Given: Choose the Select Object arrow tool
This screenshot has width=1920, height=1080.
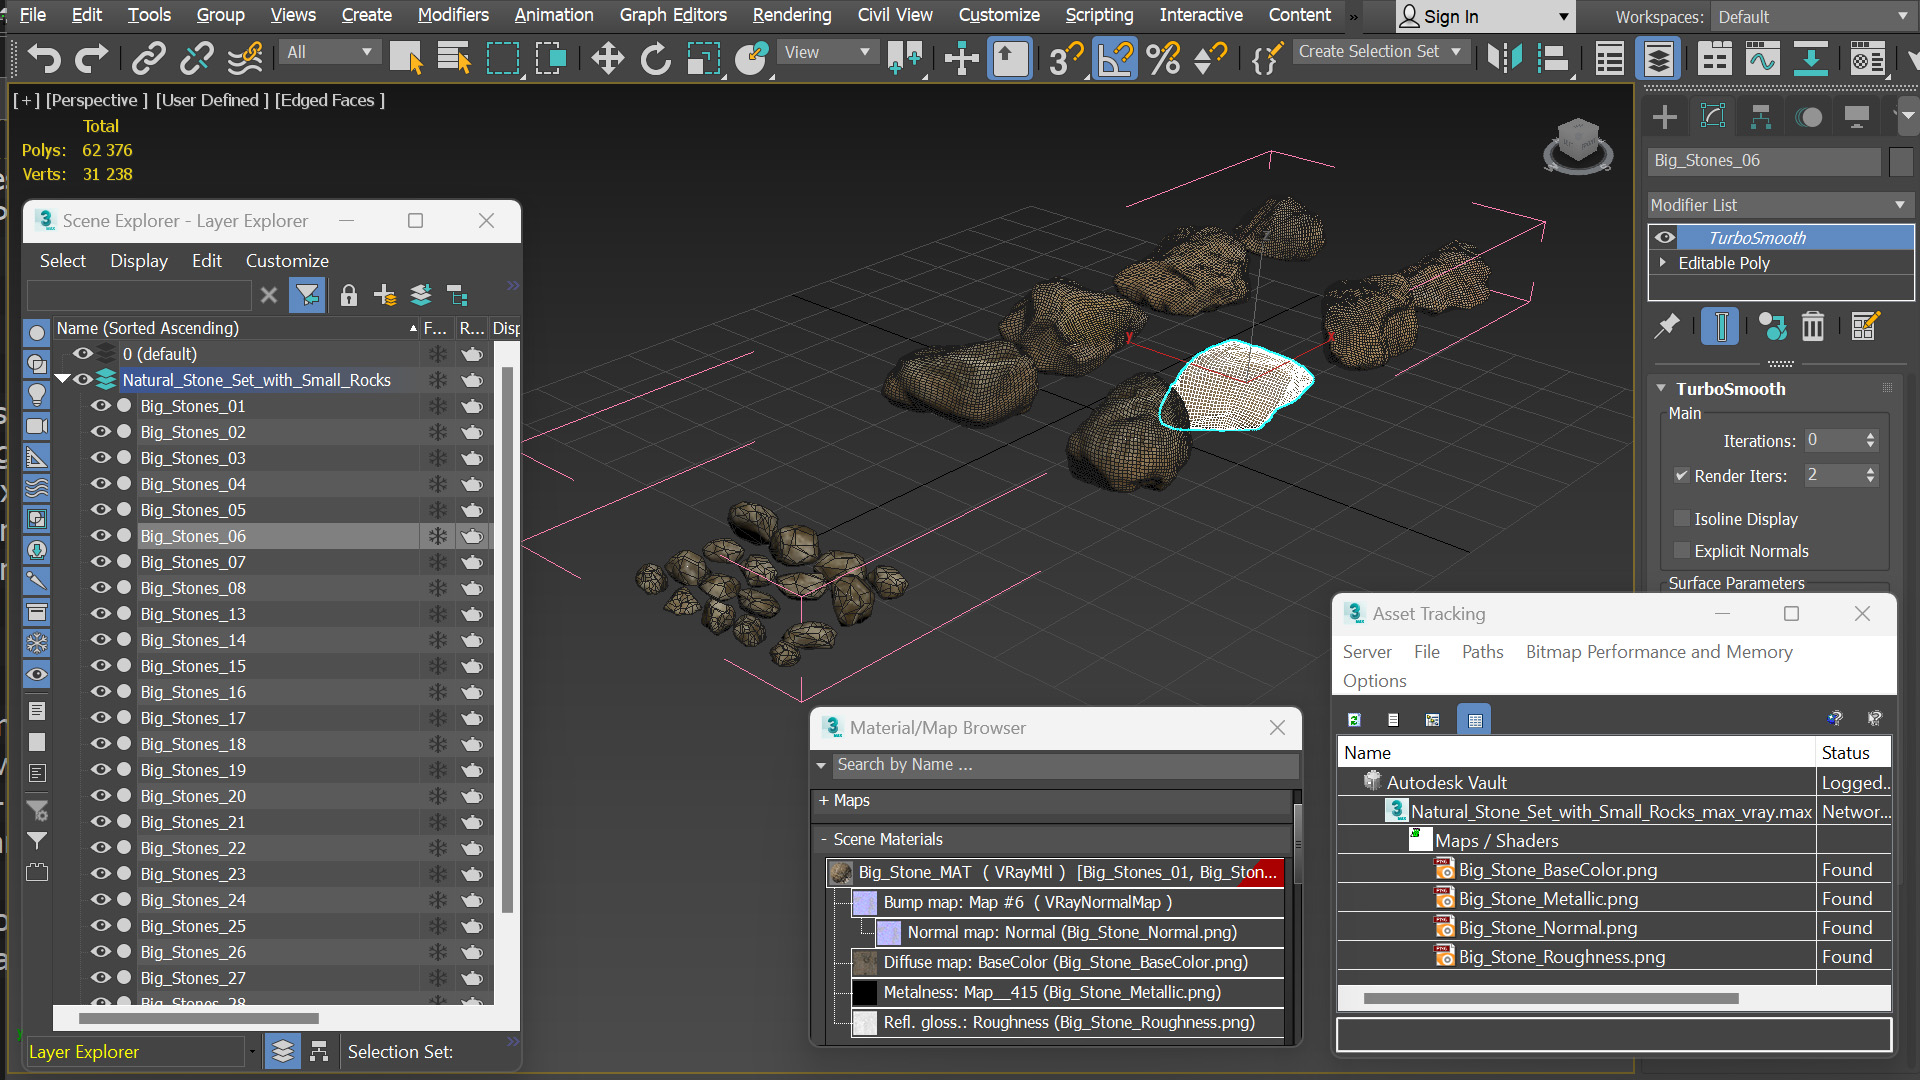Looking at the screenshot, I should [406, 58].
